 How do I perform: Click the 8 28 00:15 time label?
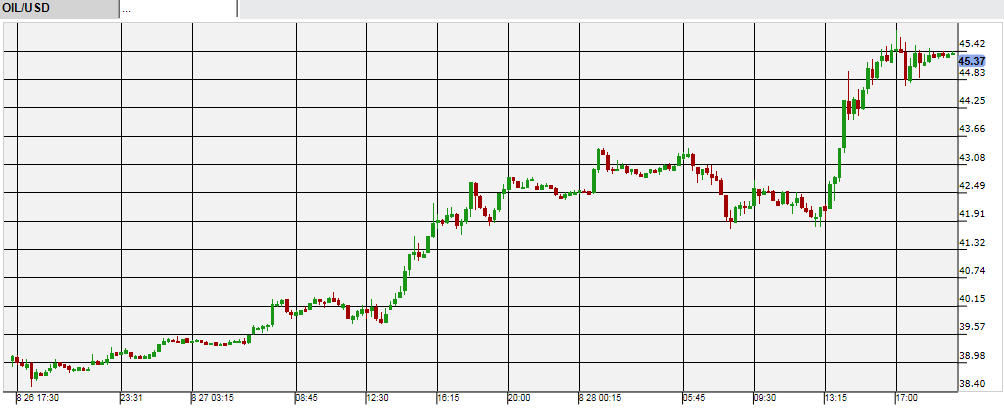[600, 398]
